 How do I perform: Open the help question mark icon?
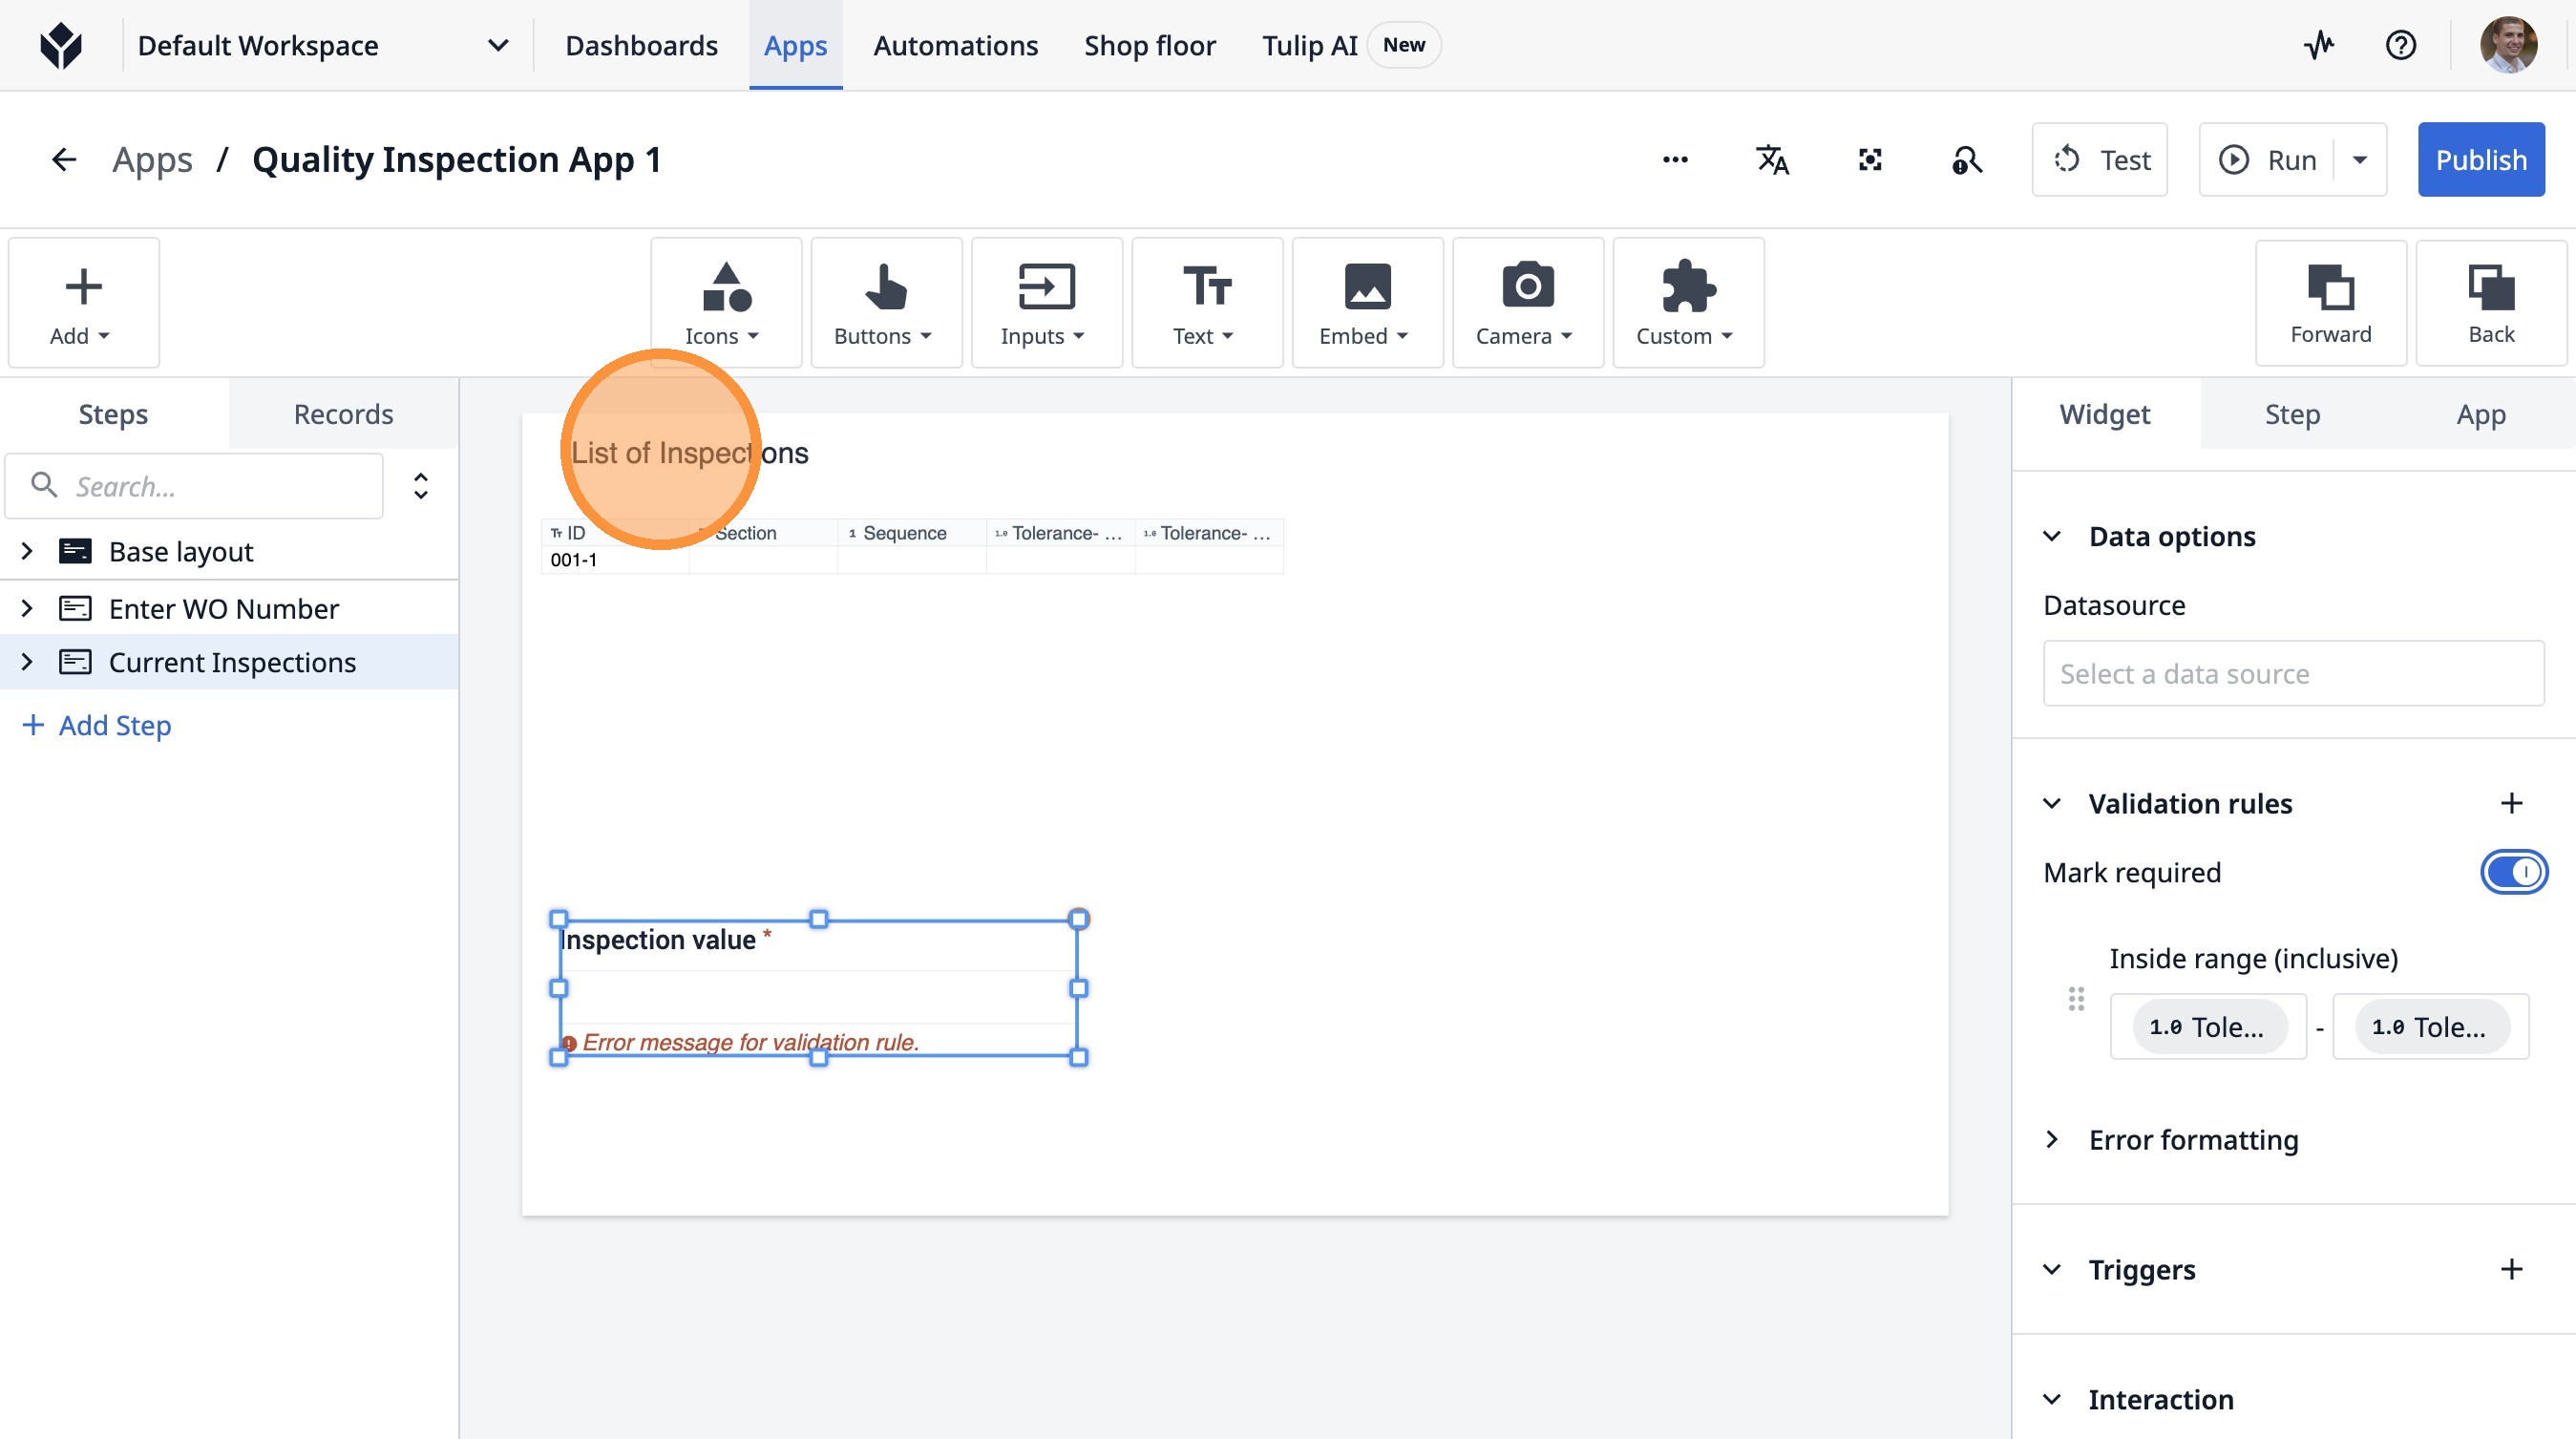tap(2400, 45)
